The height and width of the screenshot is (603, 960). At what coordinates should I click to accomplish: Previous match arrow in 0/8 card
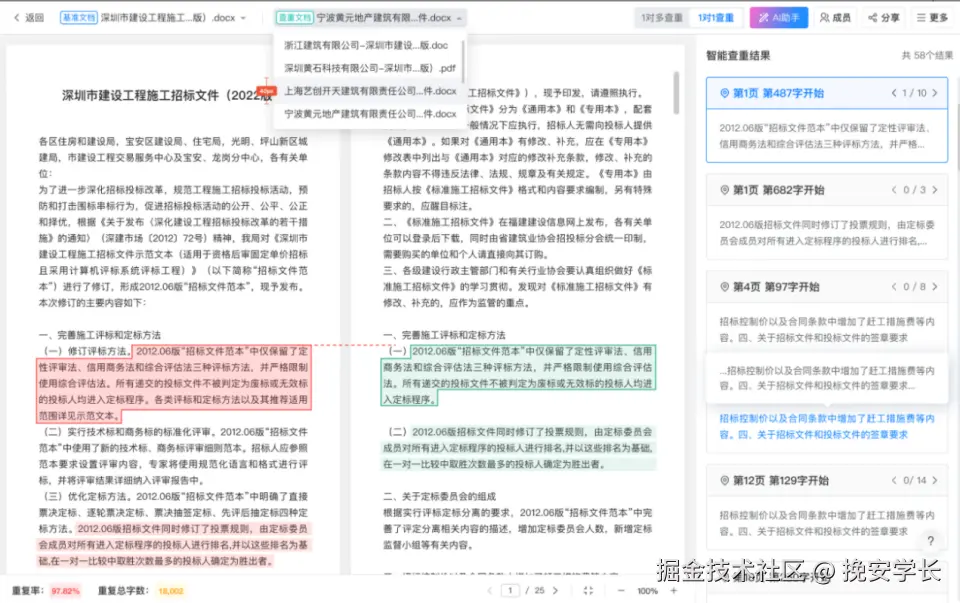(894, 287)
